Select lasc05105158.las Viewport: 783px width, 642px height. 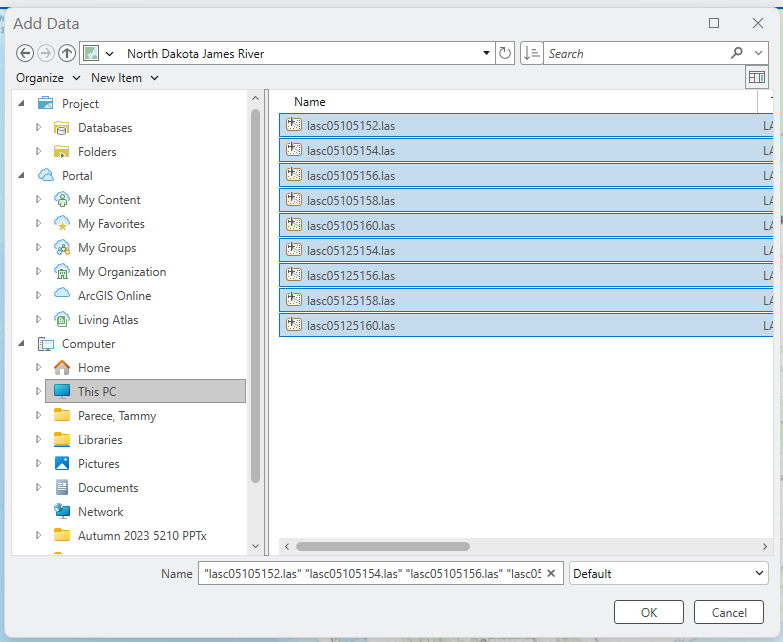(526, 200)
